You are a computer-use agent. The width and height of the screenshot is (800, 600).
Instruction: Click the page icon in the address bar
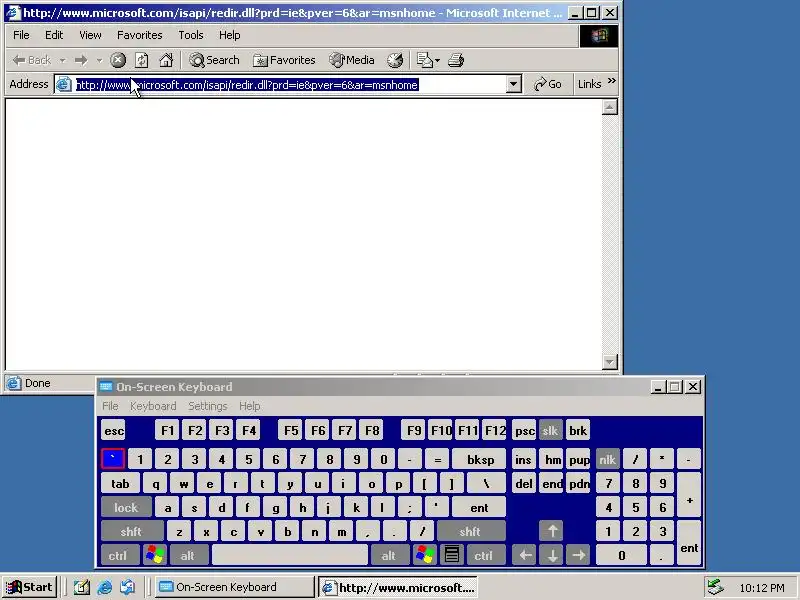click(63, 84)
